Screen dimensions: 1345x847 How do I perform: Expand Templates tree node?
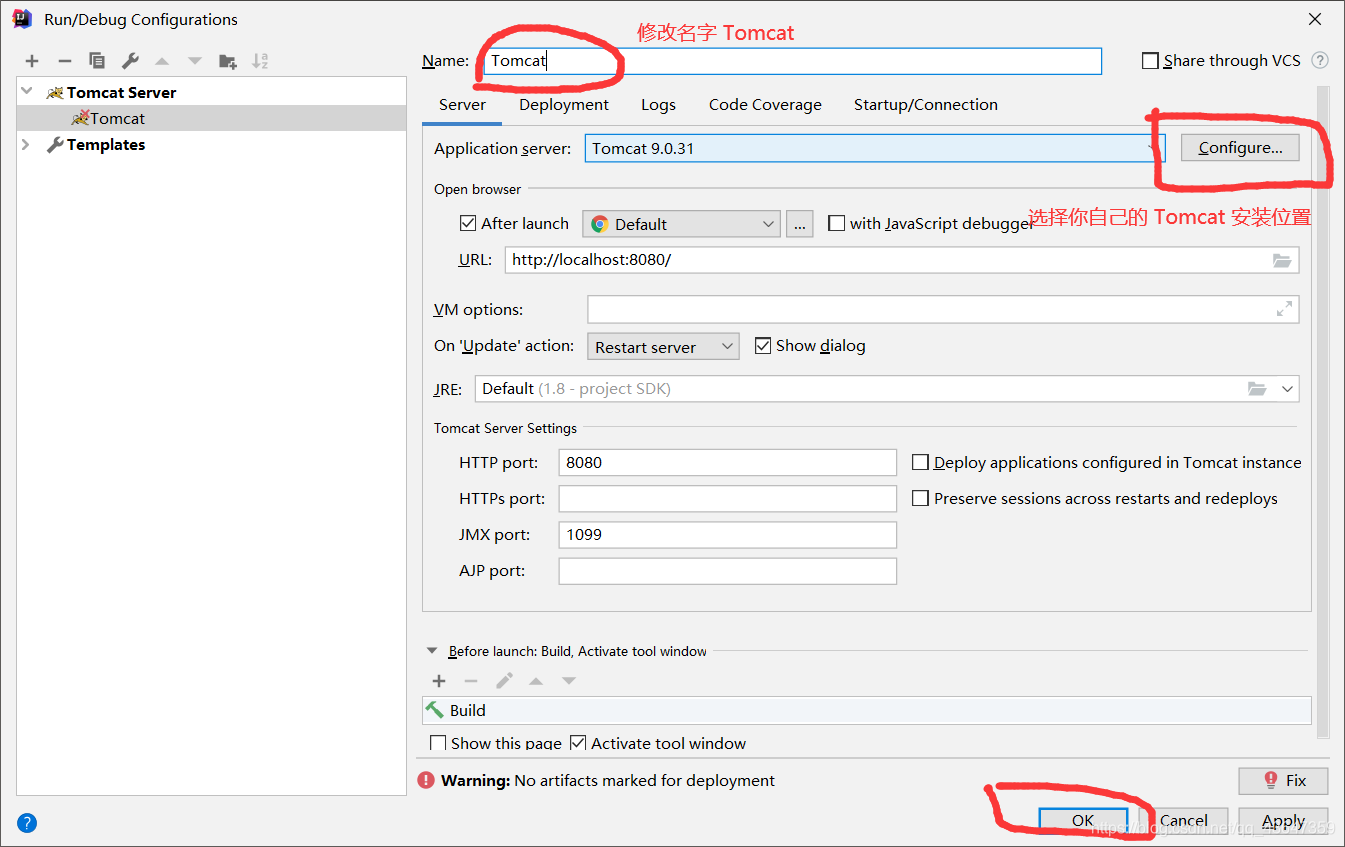point(26,145)
